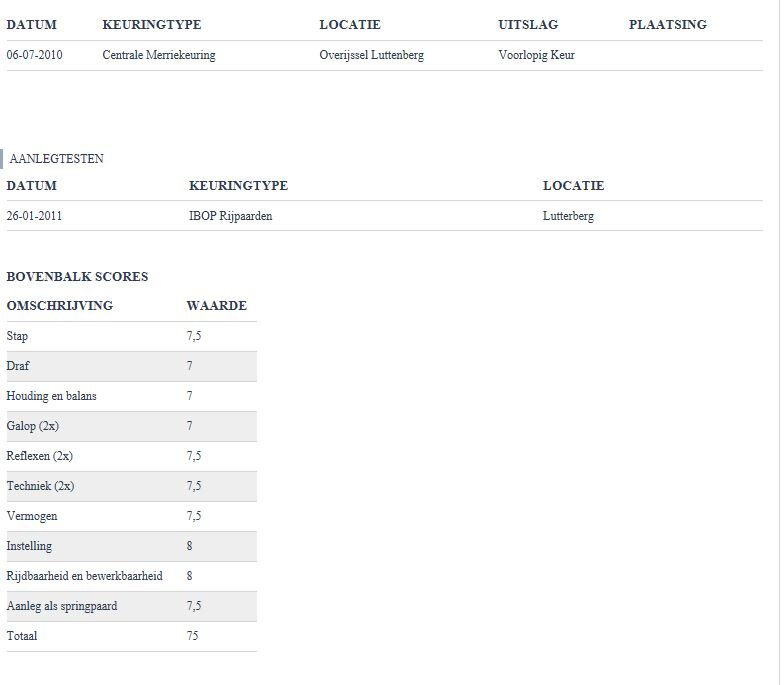Select the Houding en balans row label
The width and height of the screenshot is (784, 685).
click(51, 396)
